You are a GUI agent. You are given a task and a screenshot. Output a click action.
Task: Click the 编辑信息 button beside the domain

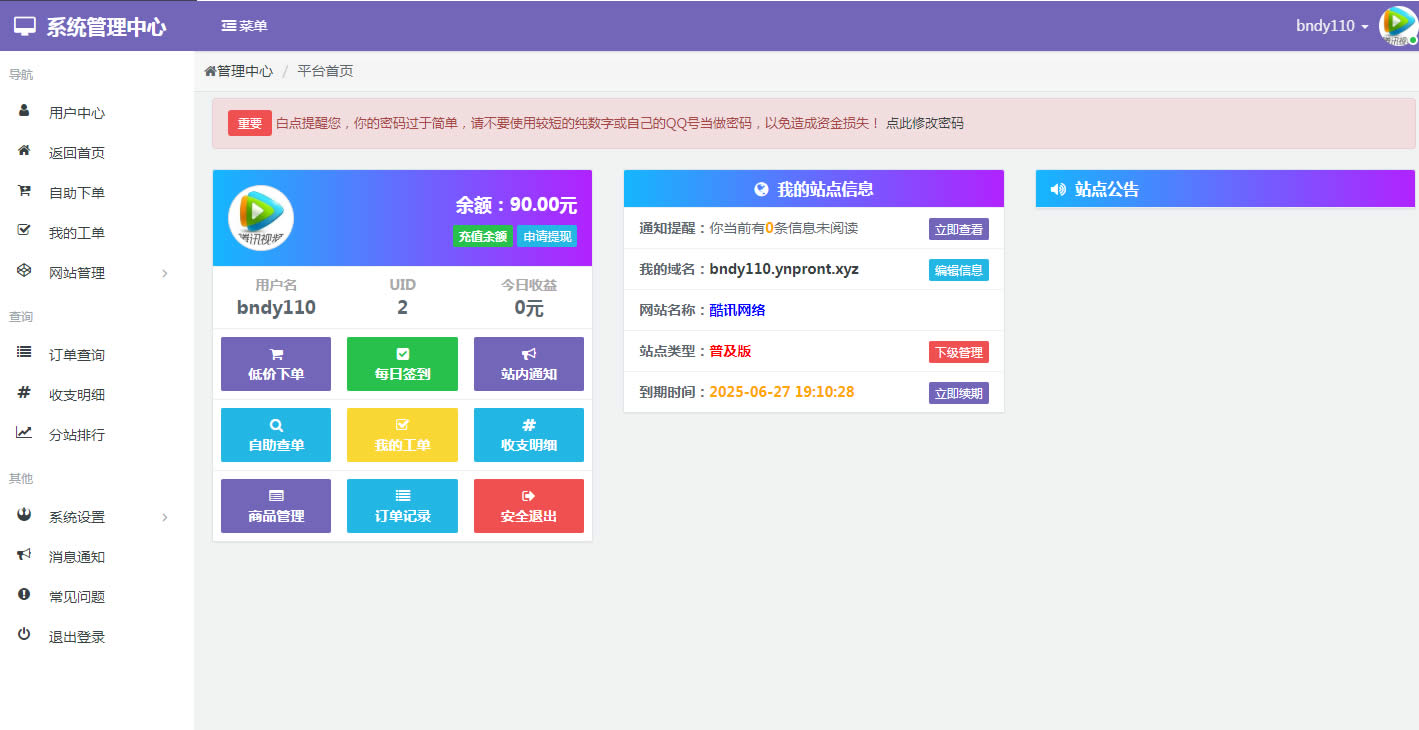tap(959, 270)
